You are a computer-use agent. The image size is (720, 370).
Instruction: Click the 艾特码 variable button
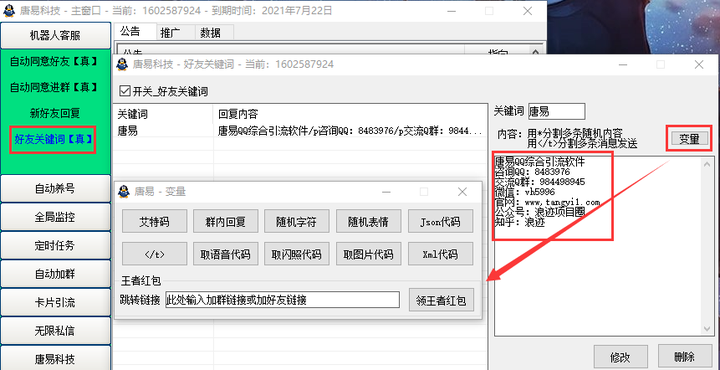pos(155,222)
